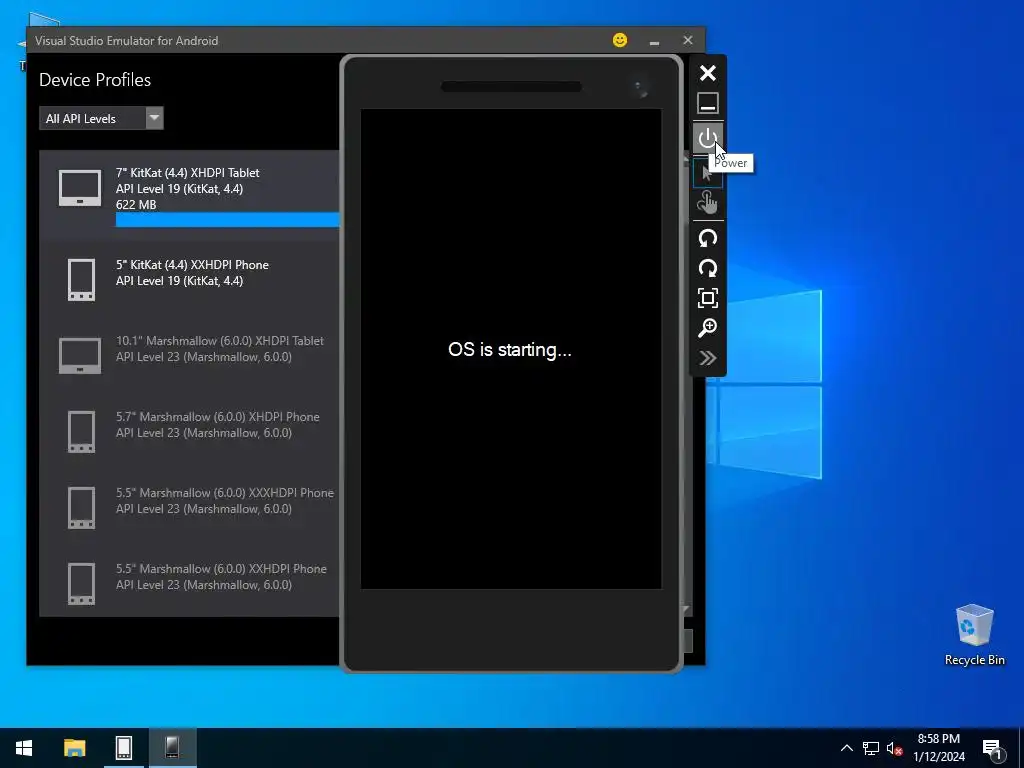Click the Device Profiles heading
The width and height of the screenshot is (1024, 768).
tap(95, 80)
